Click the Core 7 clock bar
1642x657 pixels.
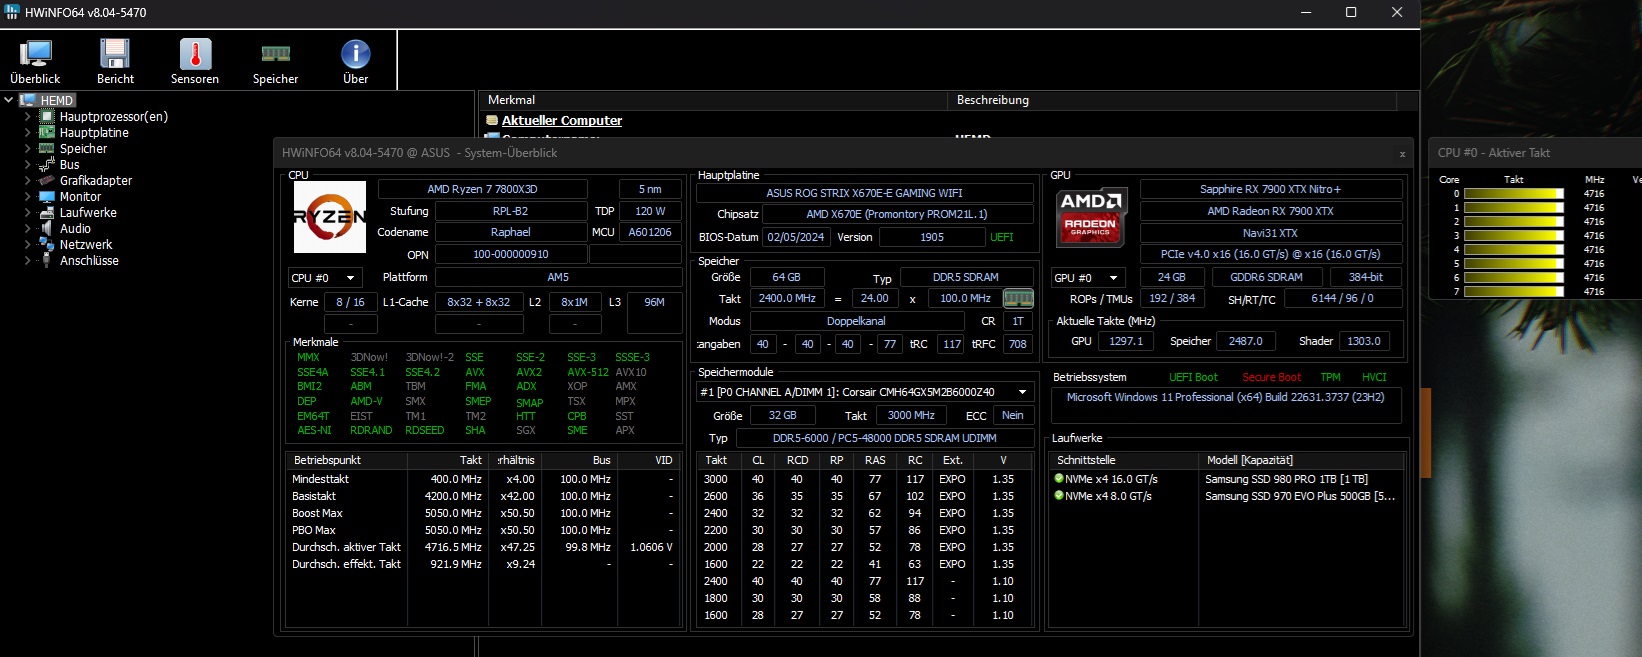[x=1513, y=292]
